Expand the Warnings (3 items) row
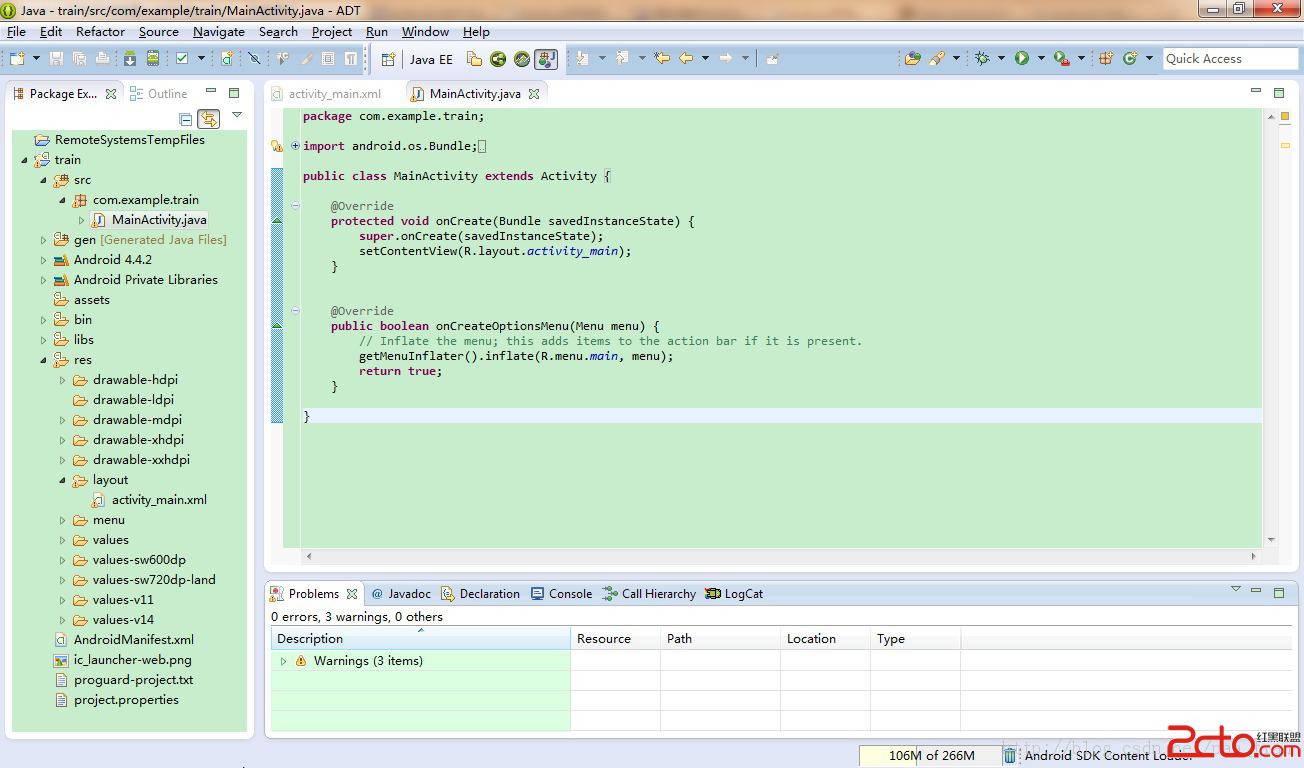This screenshot has width=1304, height=768. [283, 661]
